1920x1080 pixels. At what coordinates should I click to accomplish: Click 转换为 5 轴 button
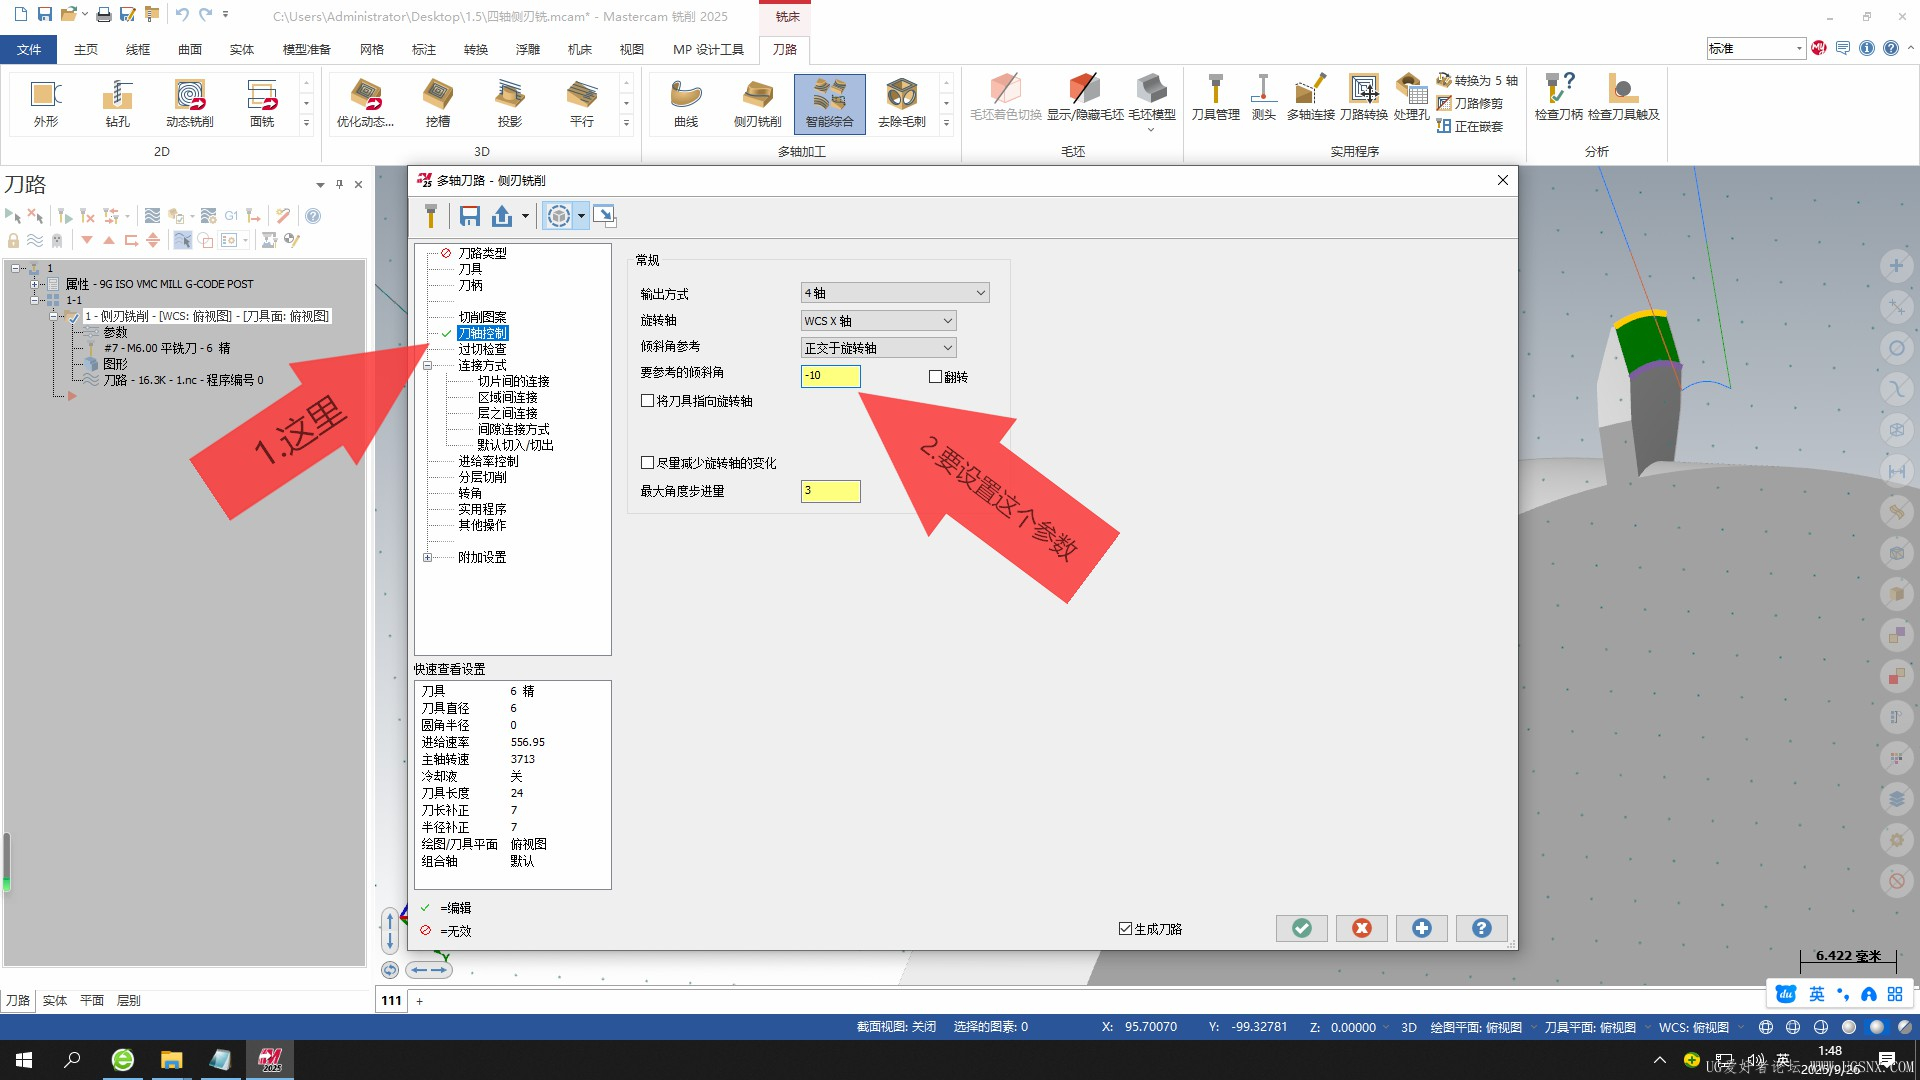point(1477,80)
